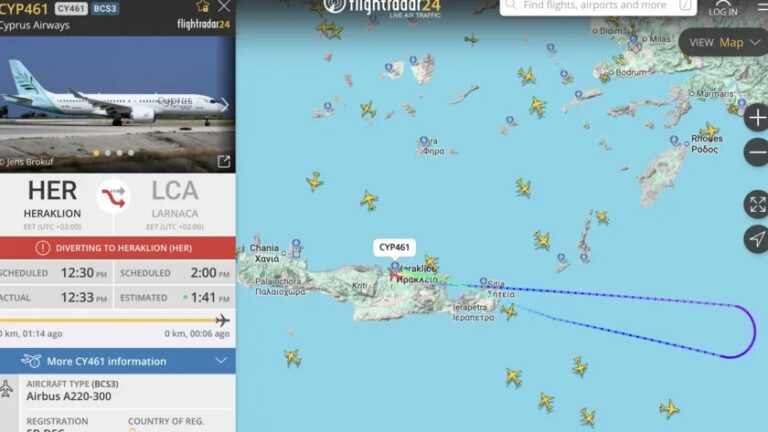Show the next aircraft photo with the arrow

pyautogui.click(x=224, y=104)
